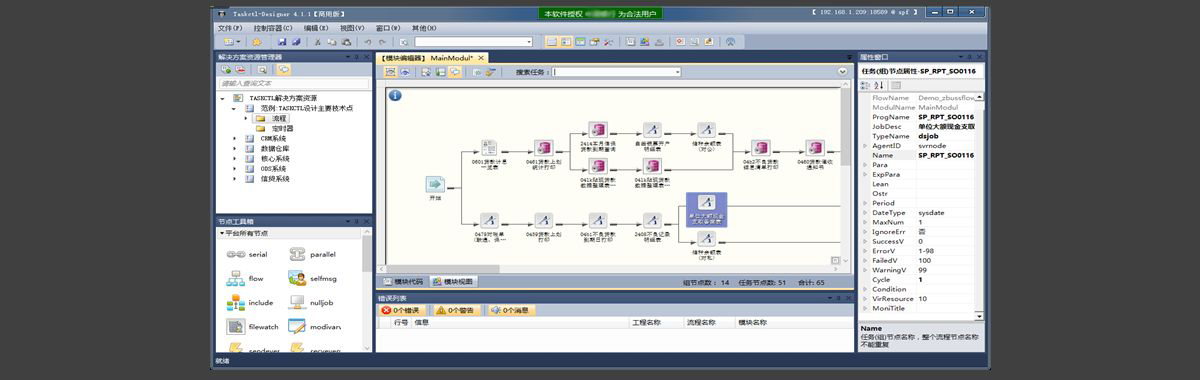Pick the nulljob node icon
1200x380 pixels.
pyautogui.click(x=298, y=303)
